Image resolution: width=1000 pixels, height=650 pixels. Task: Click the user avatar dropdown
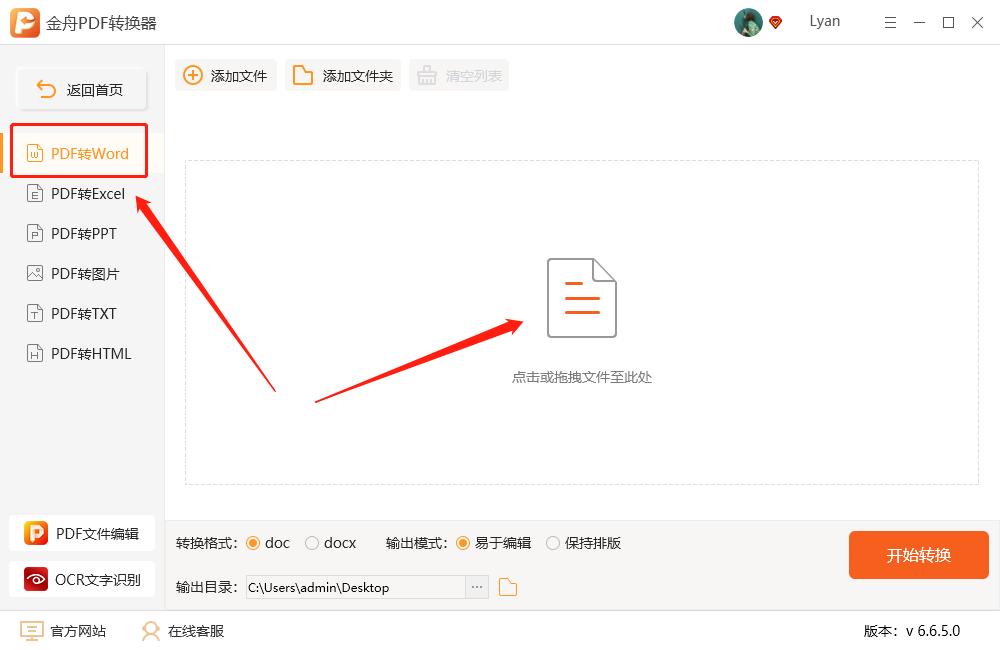pyautogui.click(x=747, y=22)
